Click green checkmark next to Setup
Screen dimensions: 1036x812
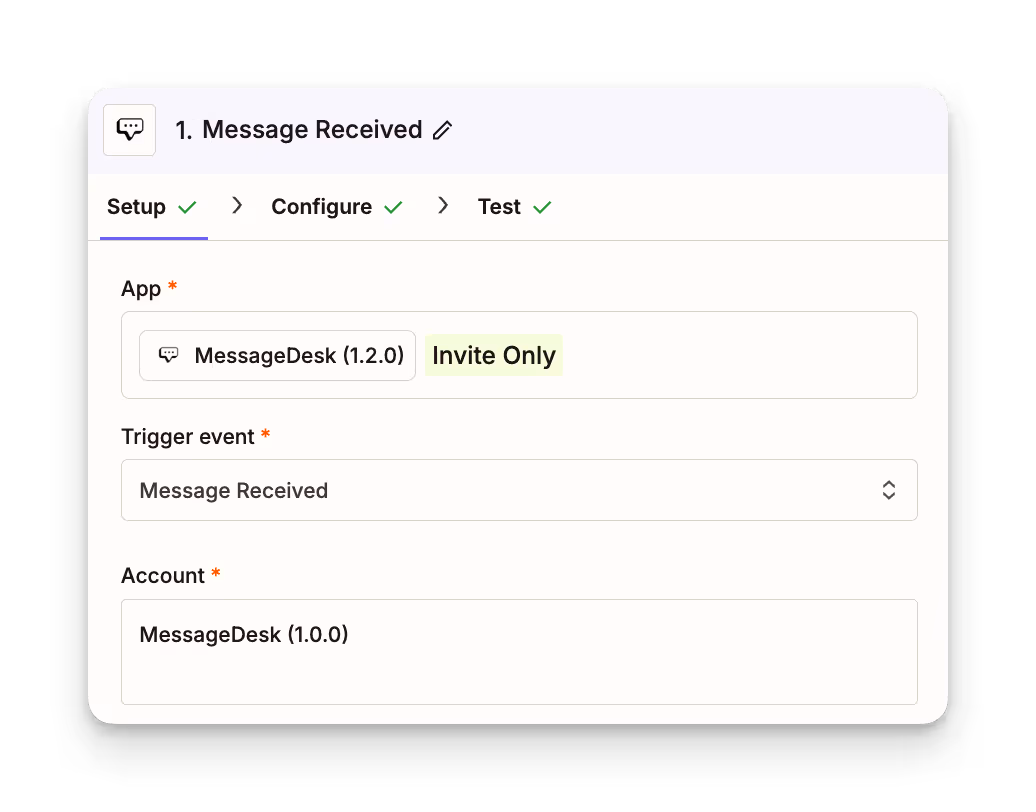coord(188,207)
